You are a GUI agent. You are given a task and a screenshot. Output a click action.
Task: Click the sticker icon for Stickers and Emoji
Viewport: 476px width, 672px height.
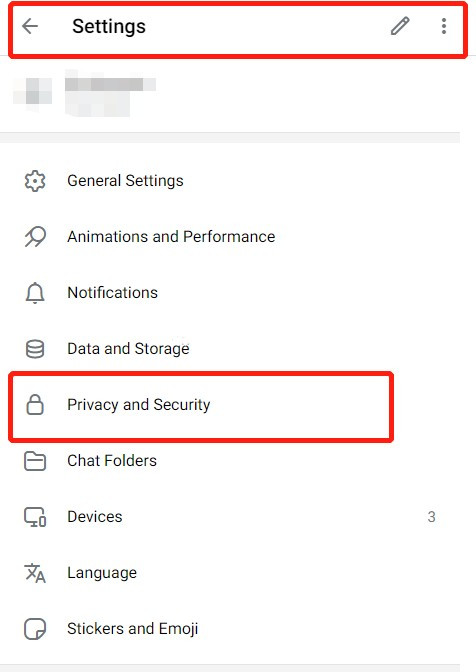[x=35, y=629]
